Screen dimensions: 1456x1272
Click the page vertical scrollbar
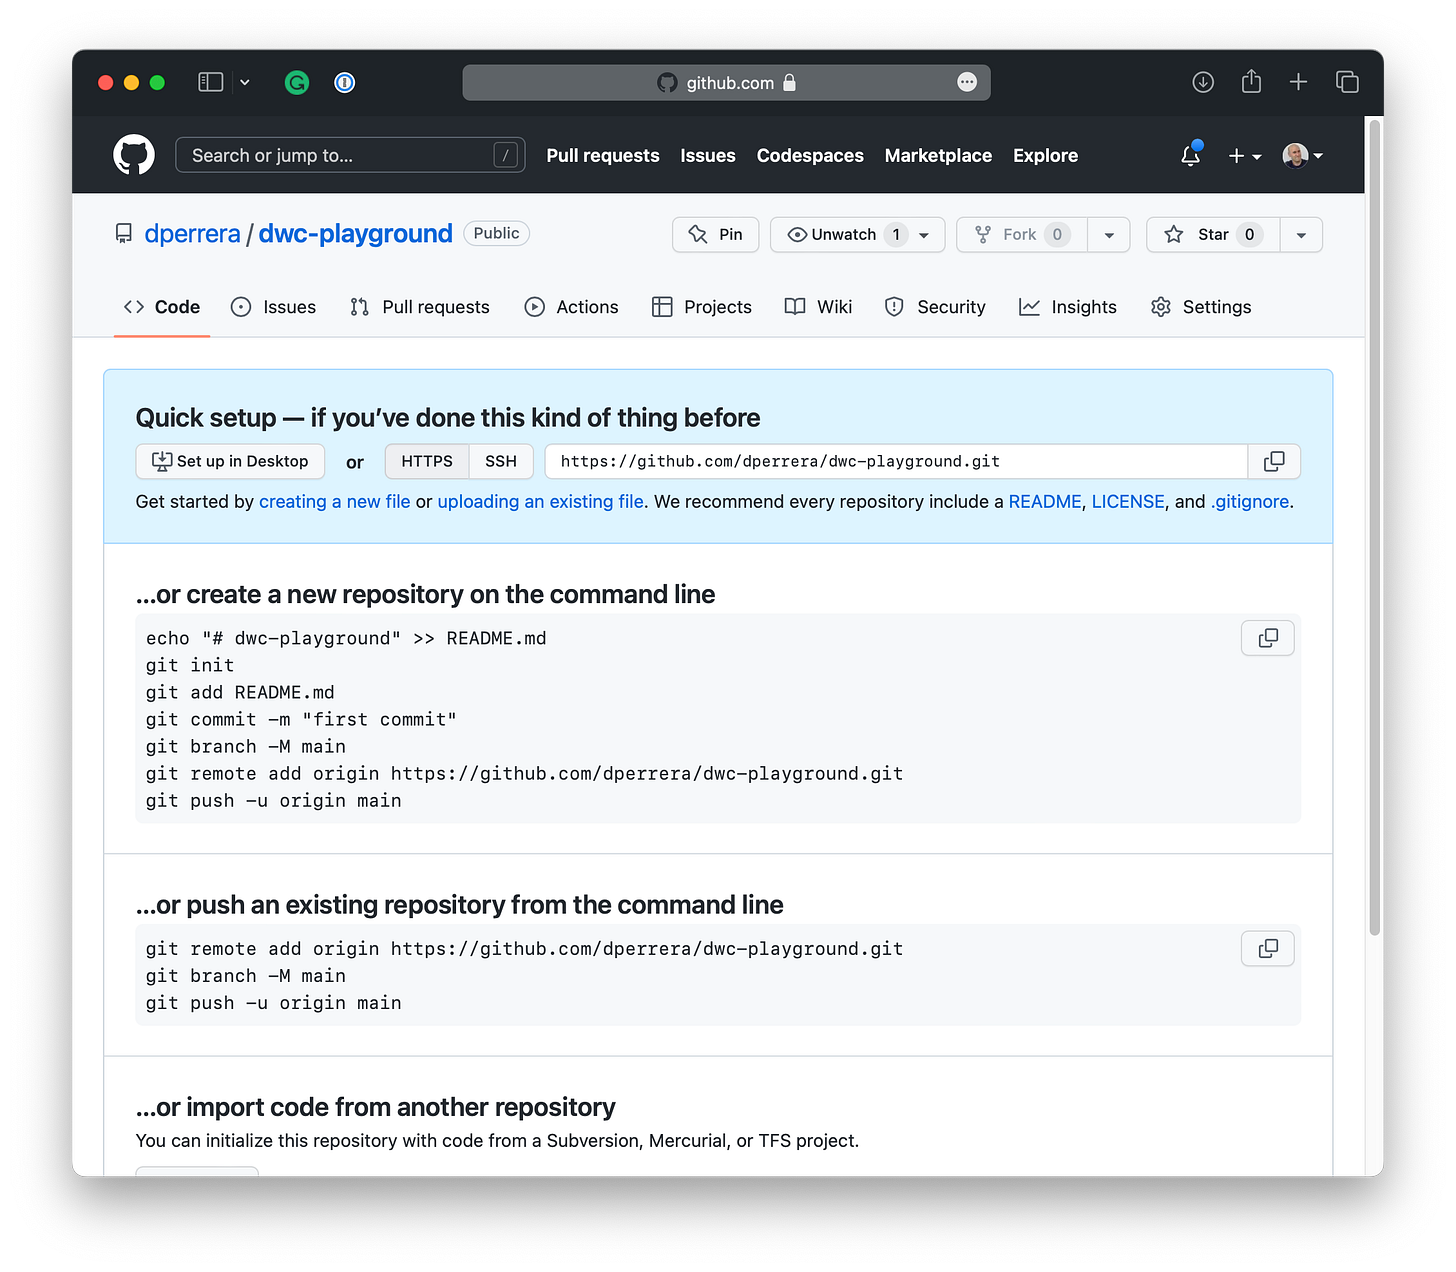coord(1375,528)
